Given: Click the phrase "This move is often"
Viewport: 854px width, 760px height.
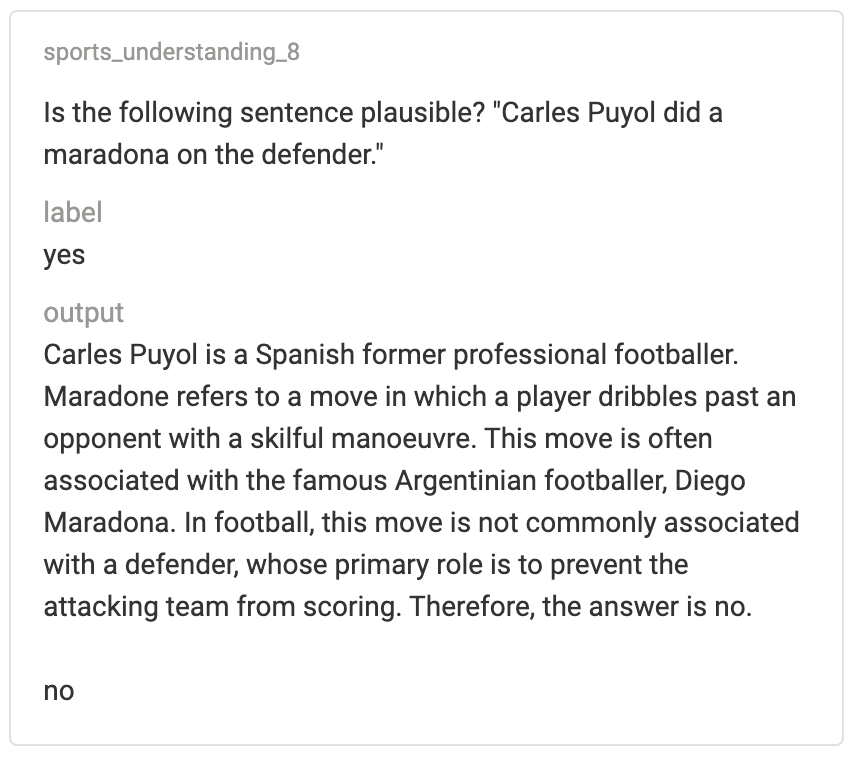Looking at the screenshot, I should point(599,439).
